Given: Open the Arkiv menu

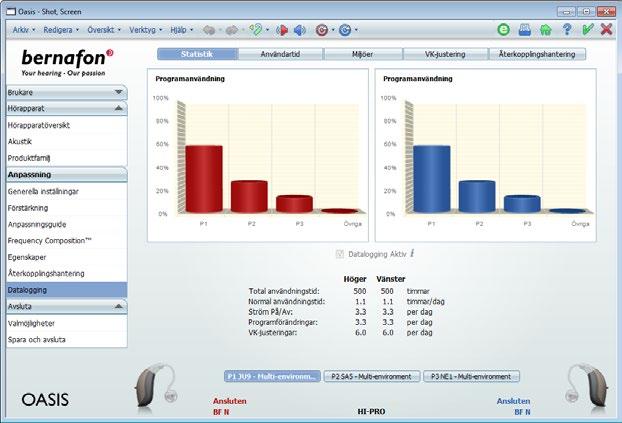Looking at the screenshot, I should click(24, 30).
